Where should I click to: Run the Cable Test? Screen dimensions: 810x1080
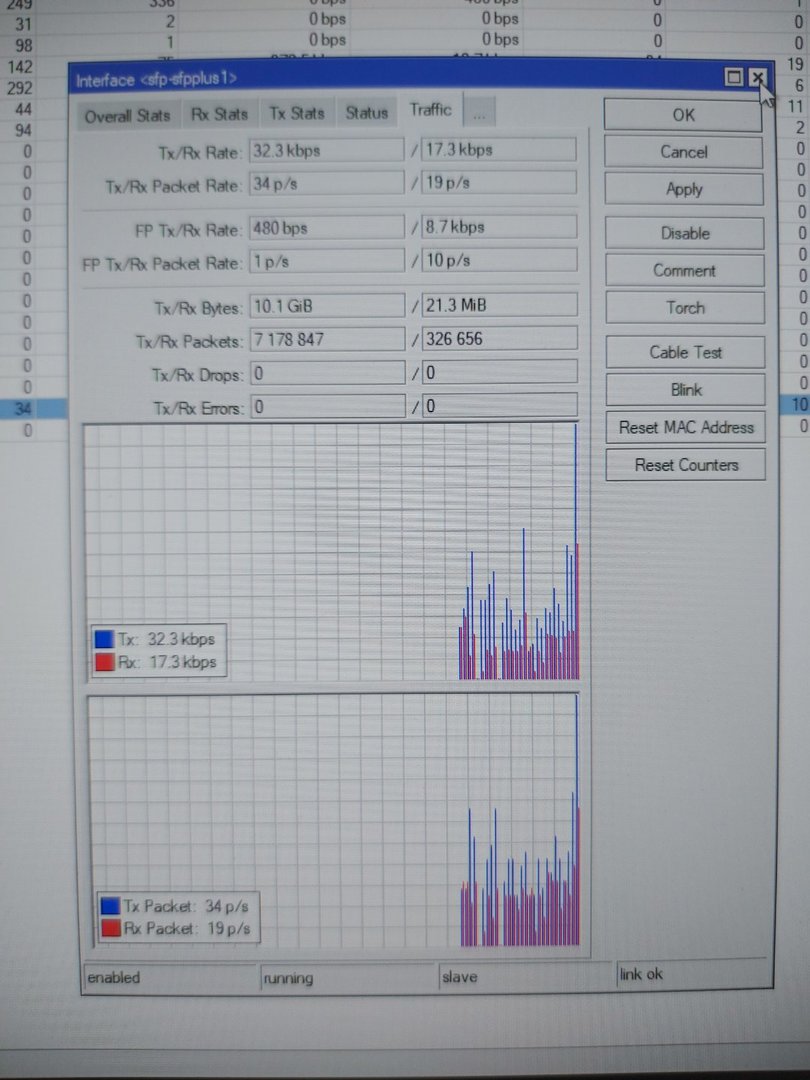685,353
